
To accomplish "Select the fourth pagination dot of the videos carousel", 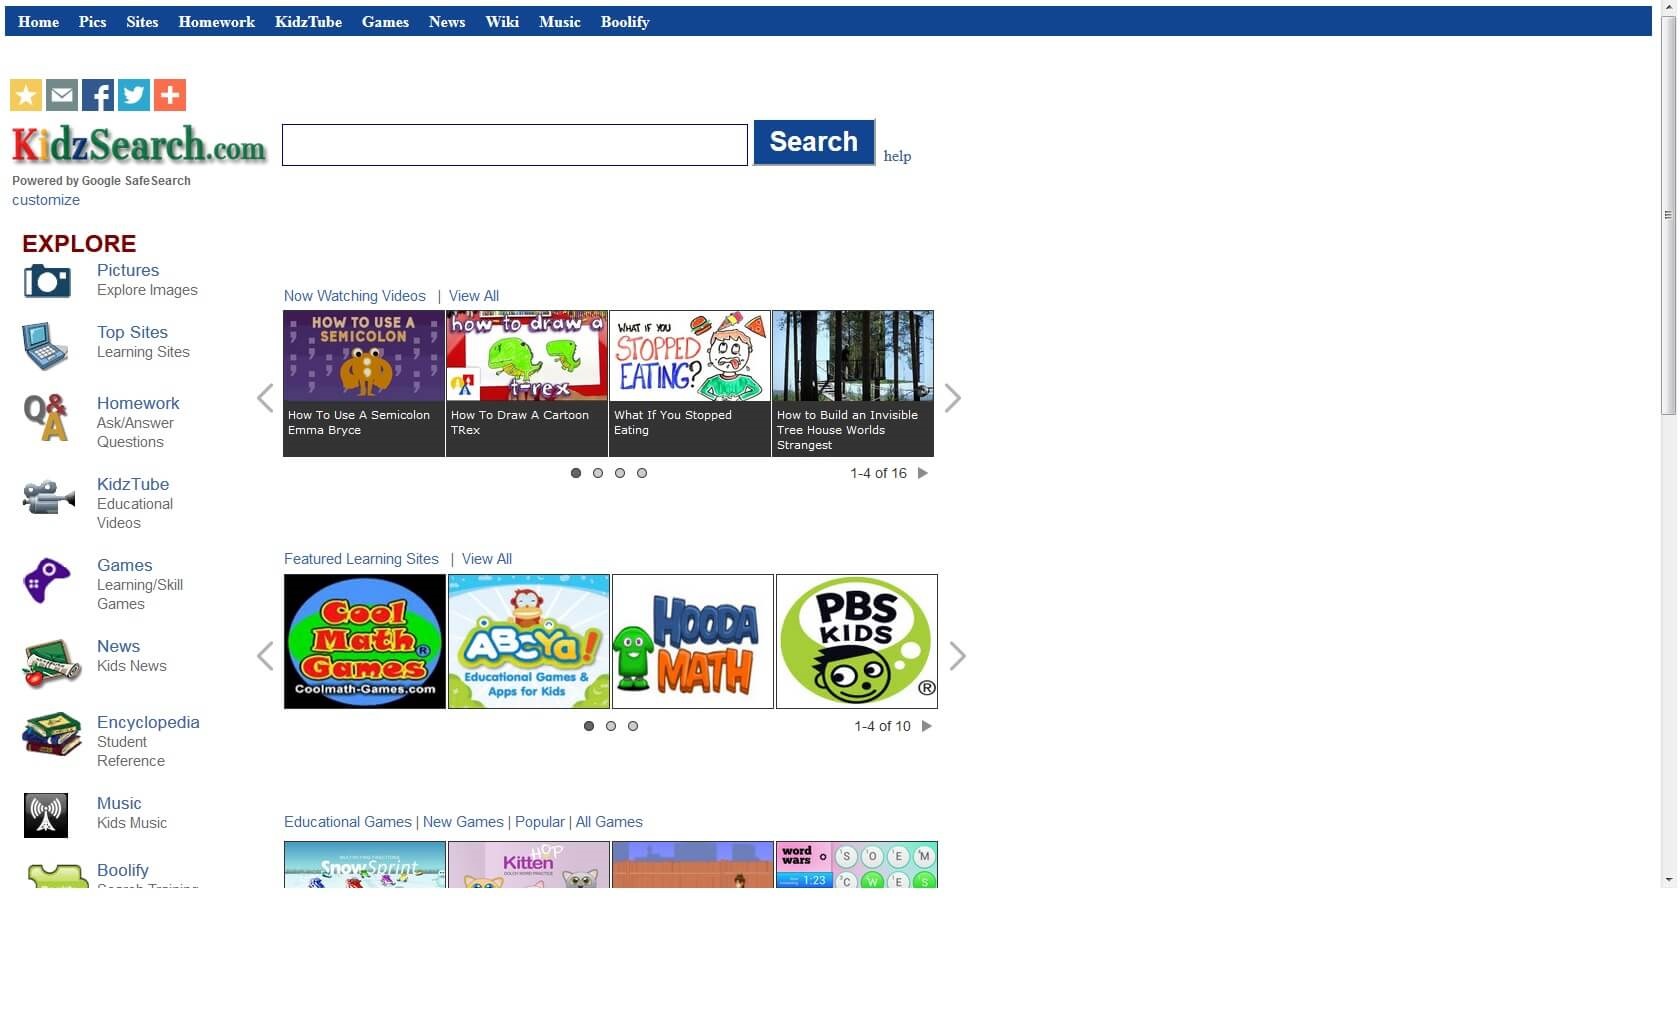I will [642, 473].
